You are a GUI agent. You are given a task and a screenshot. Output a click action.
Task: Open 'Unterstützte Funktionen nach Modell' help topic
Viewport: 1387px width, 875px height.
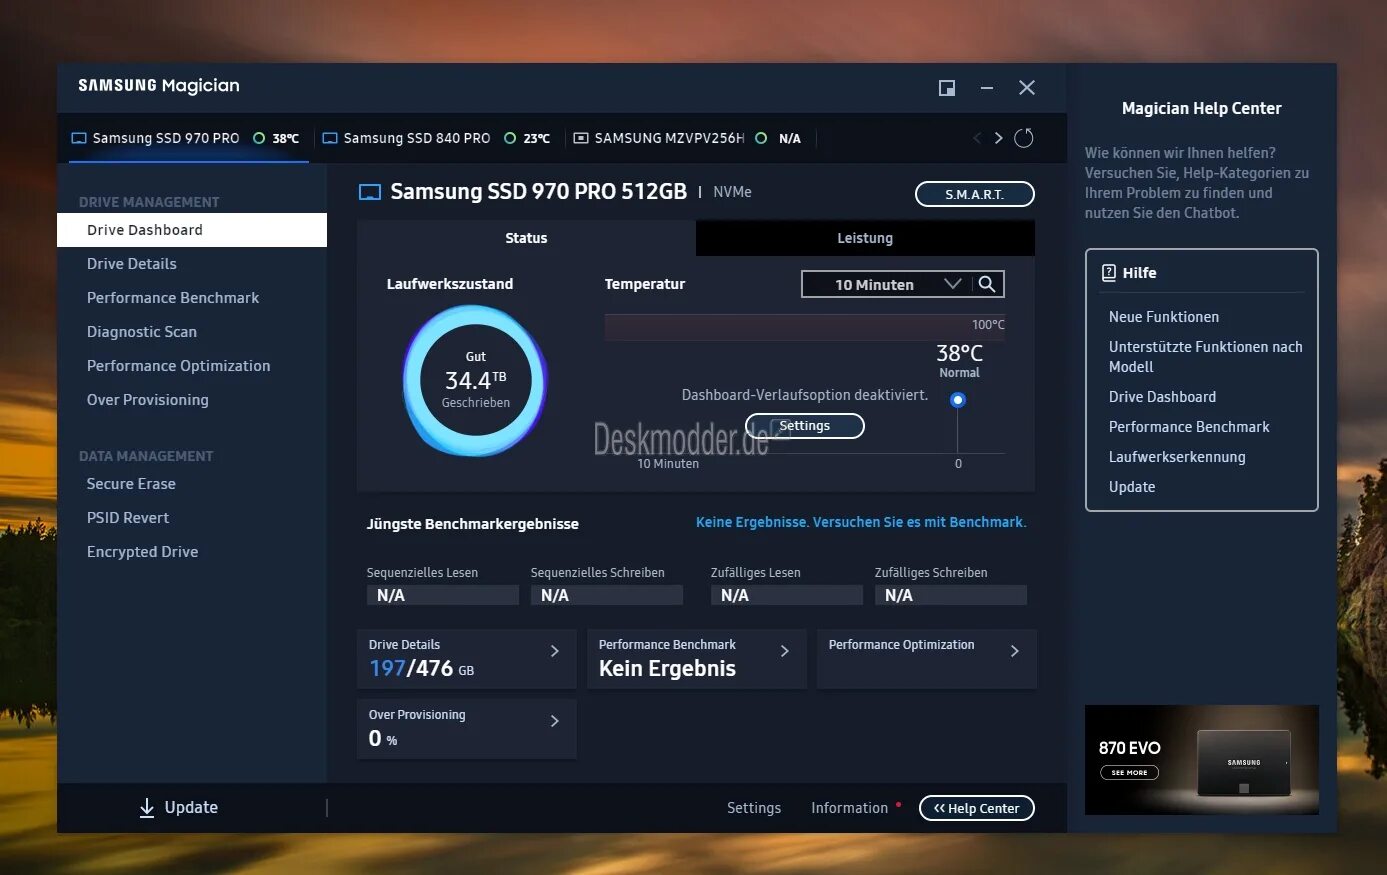(x=1205, y=357)
